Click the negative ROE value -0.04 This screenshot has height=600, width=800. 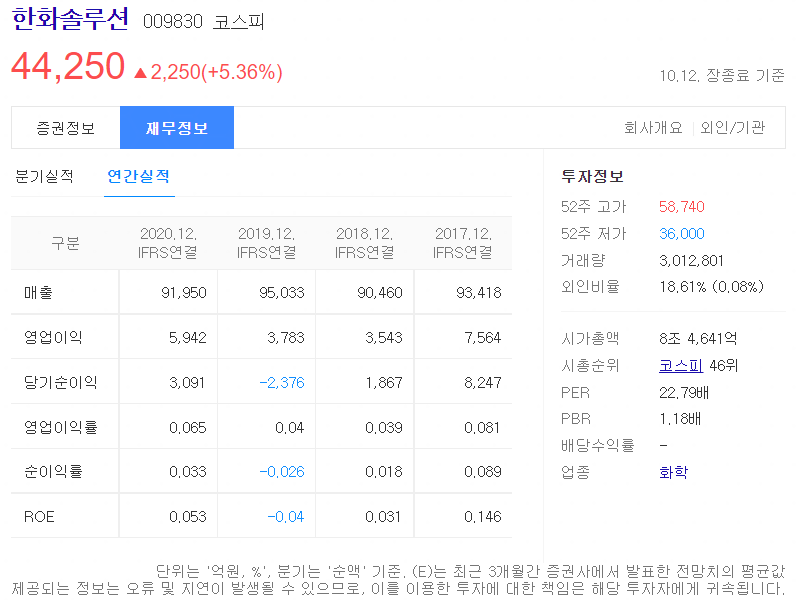pos(286,516)
